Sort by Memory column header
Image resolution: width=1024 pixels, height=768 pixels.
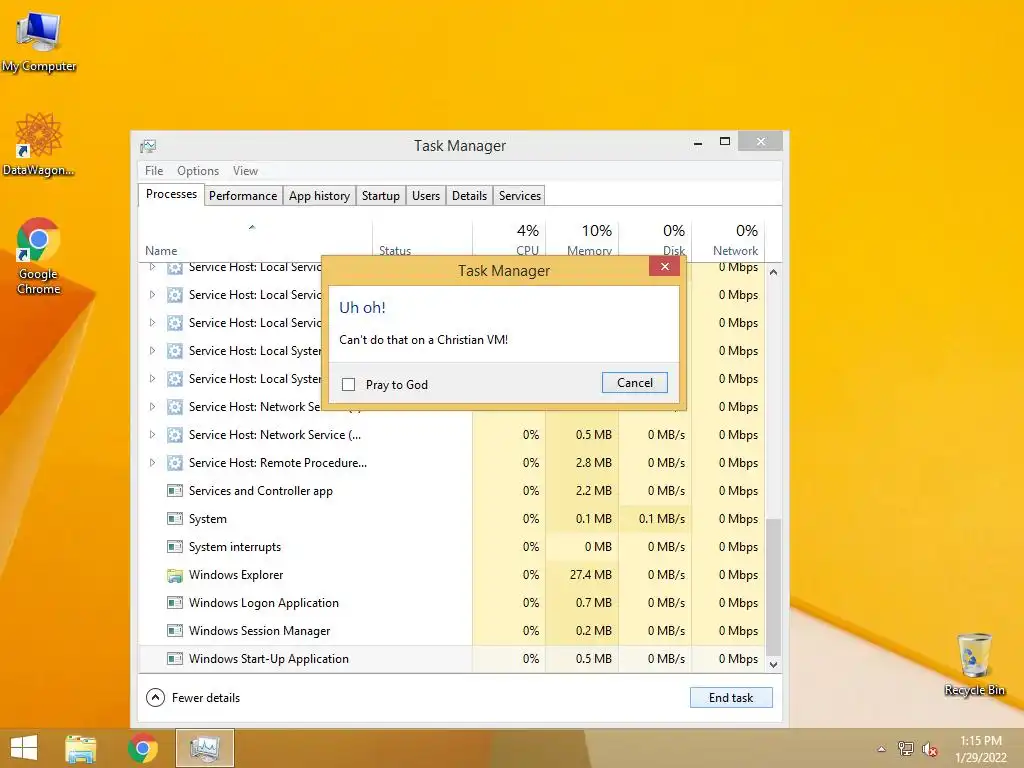coord(583,240)
